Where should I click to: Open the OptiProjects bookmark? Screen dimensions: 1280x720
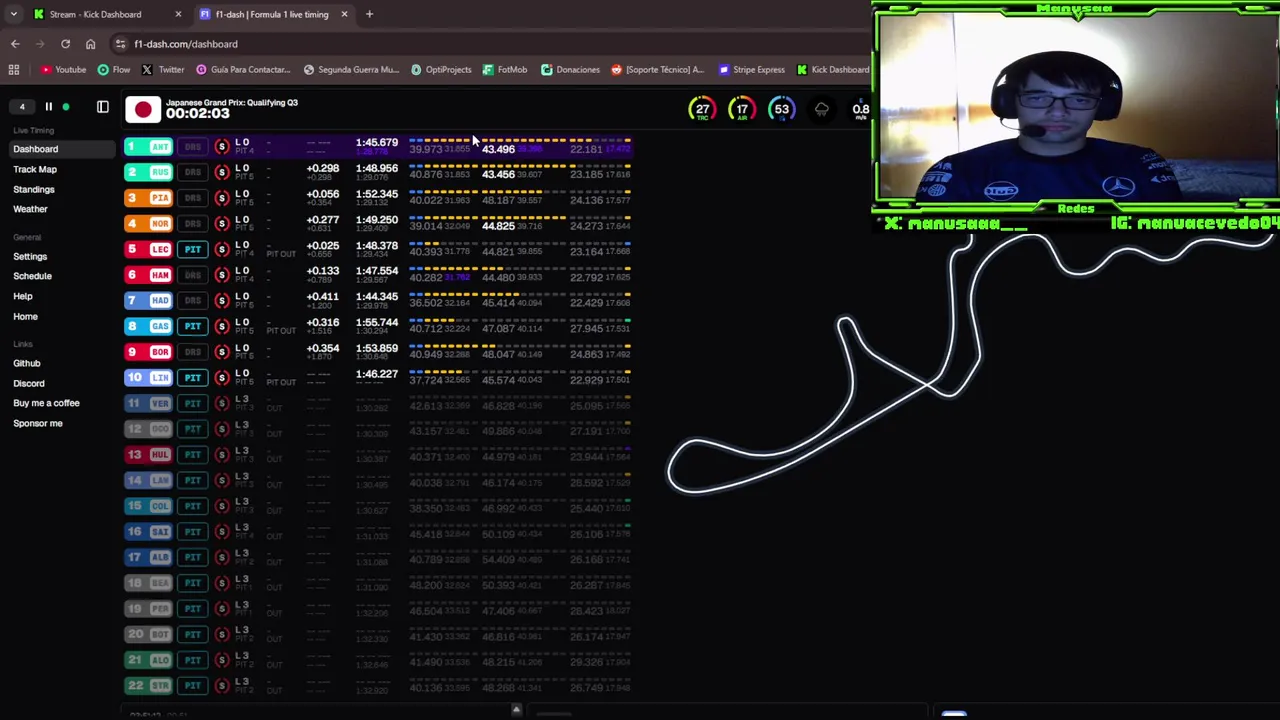441,70
